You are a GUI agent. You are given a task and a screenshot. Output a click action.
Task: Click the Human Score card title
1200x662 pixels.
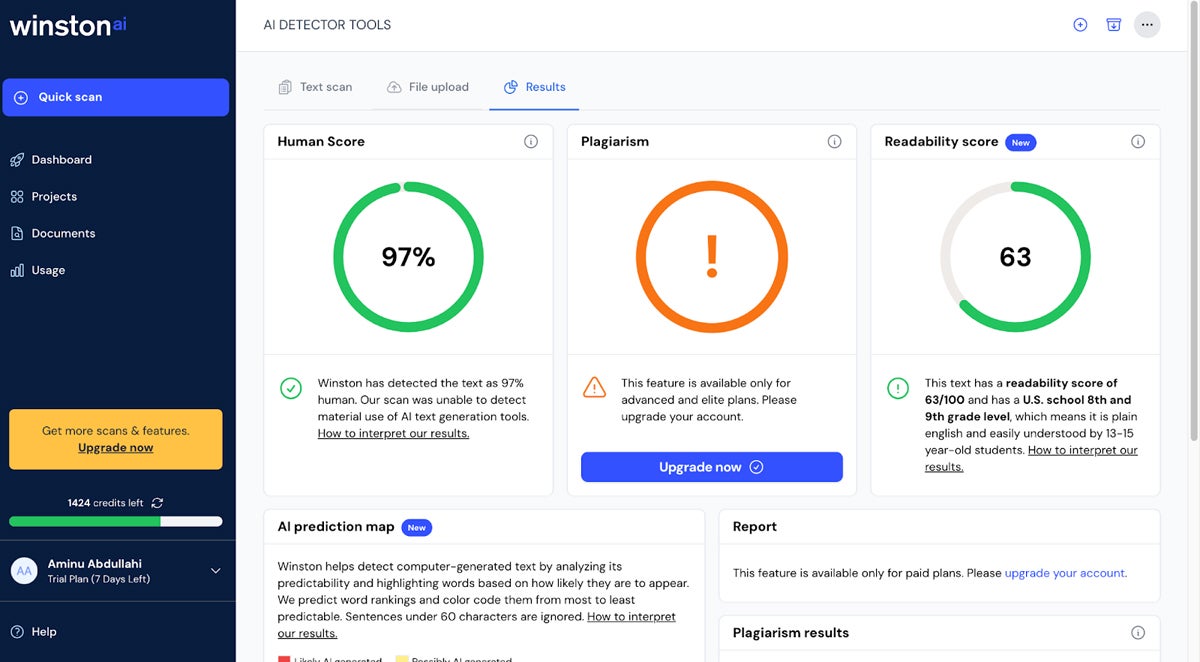click(321, 142)
